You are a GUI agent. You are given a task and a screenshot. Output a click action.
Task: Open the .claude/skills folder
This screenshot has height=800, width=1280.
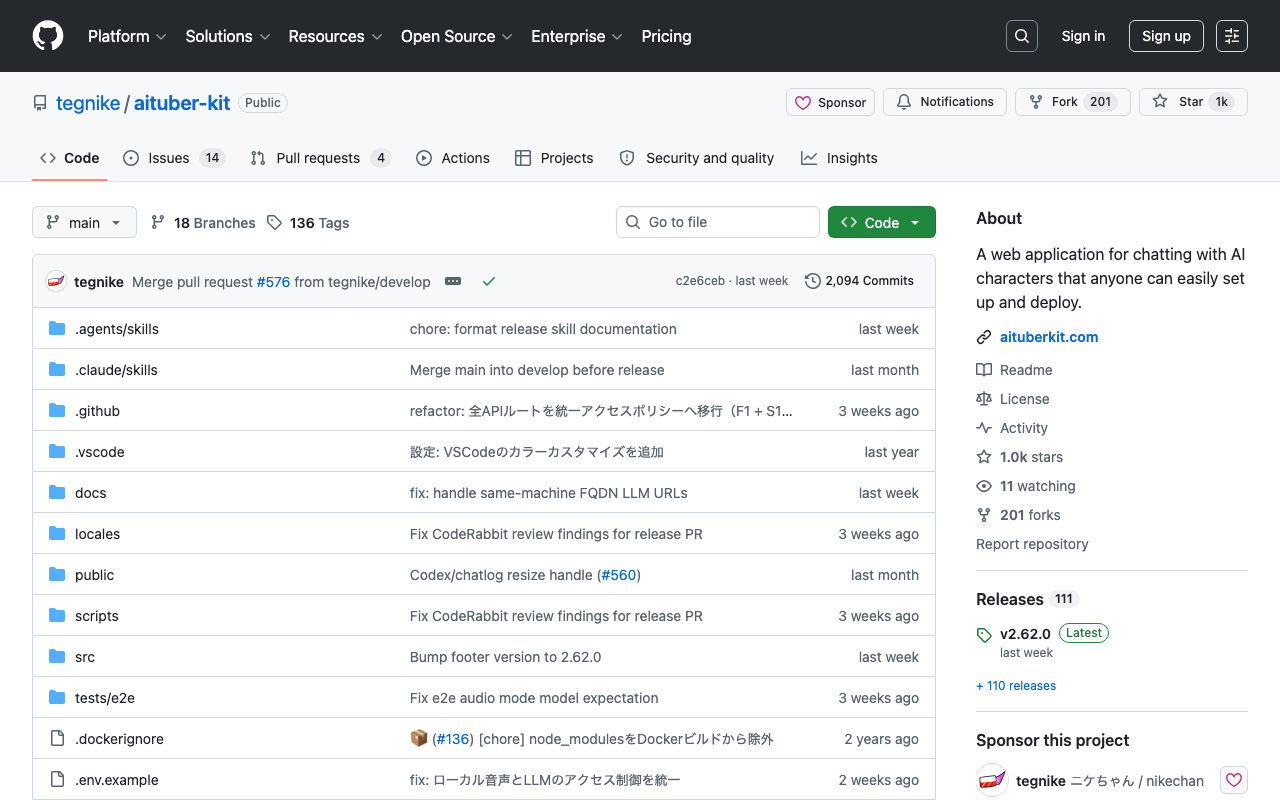(x=116, y=370)
